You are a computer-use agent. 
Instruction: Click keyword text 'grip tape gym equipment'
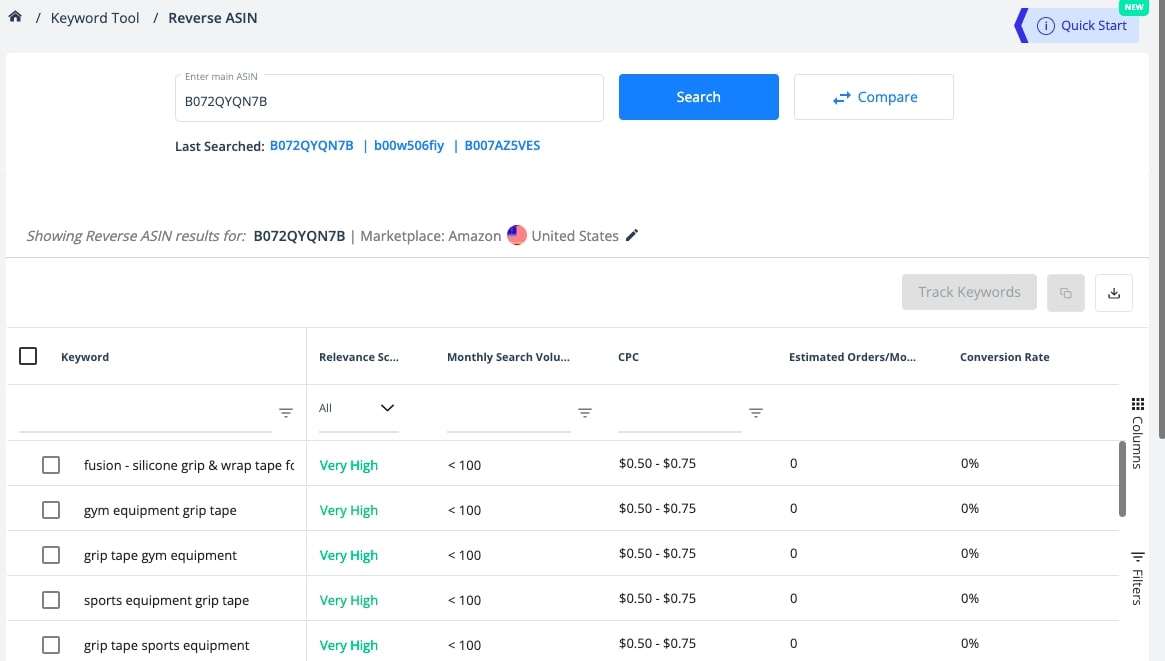tap(160, 556)
